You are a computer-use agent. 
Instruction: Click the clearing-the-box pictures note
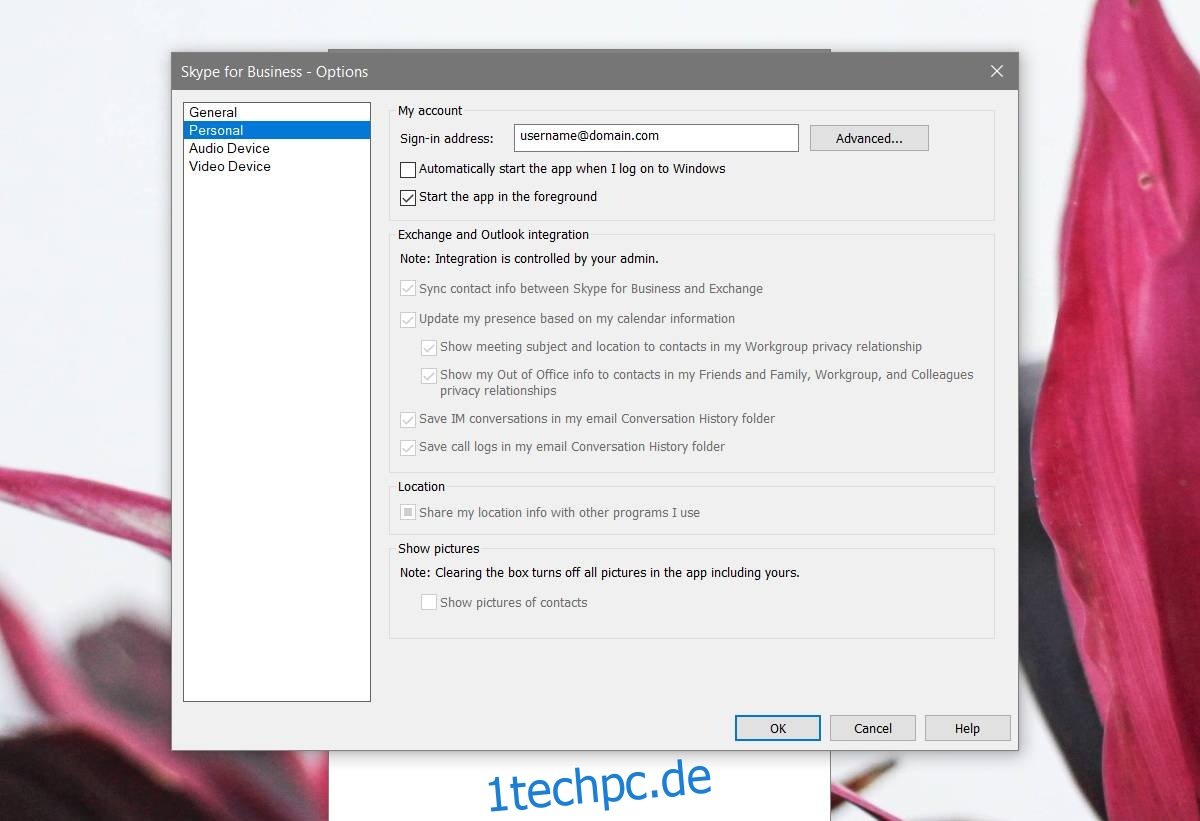pyautogui.click(x=600, y=573)
